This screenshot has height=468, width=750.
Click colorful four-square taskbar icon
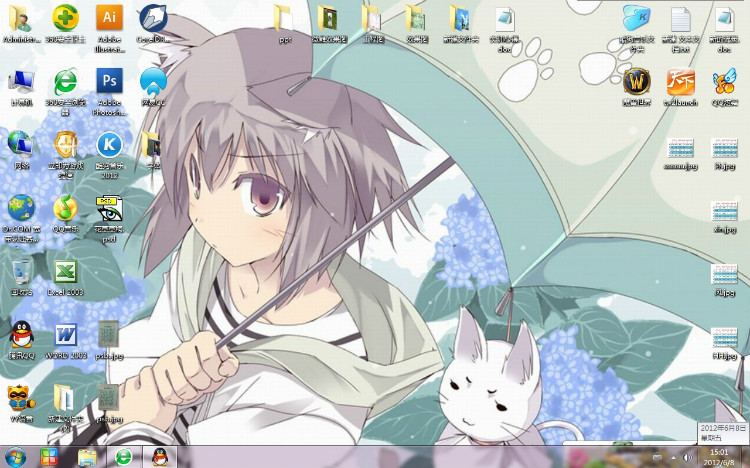49,457
